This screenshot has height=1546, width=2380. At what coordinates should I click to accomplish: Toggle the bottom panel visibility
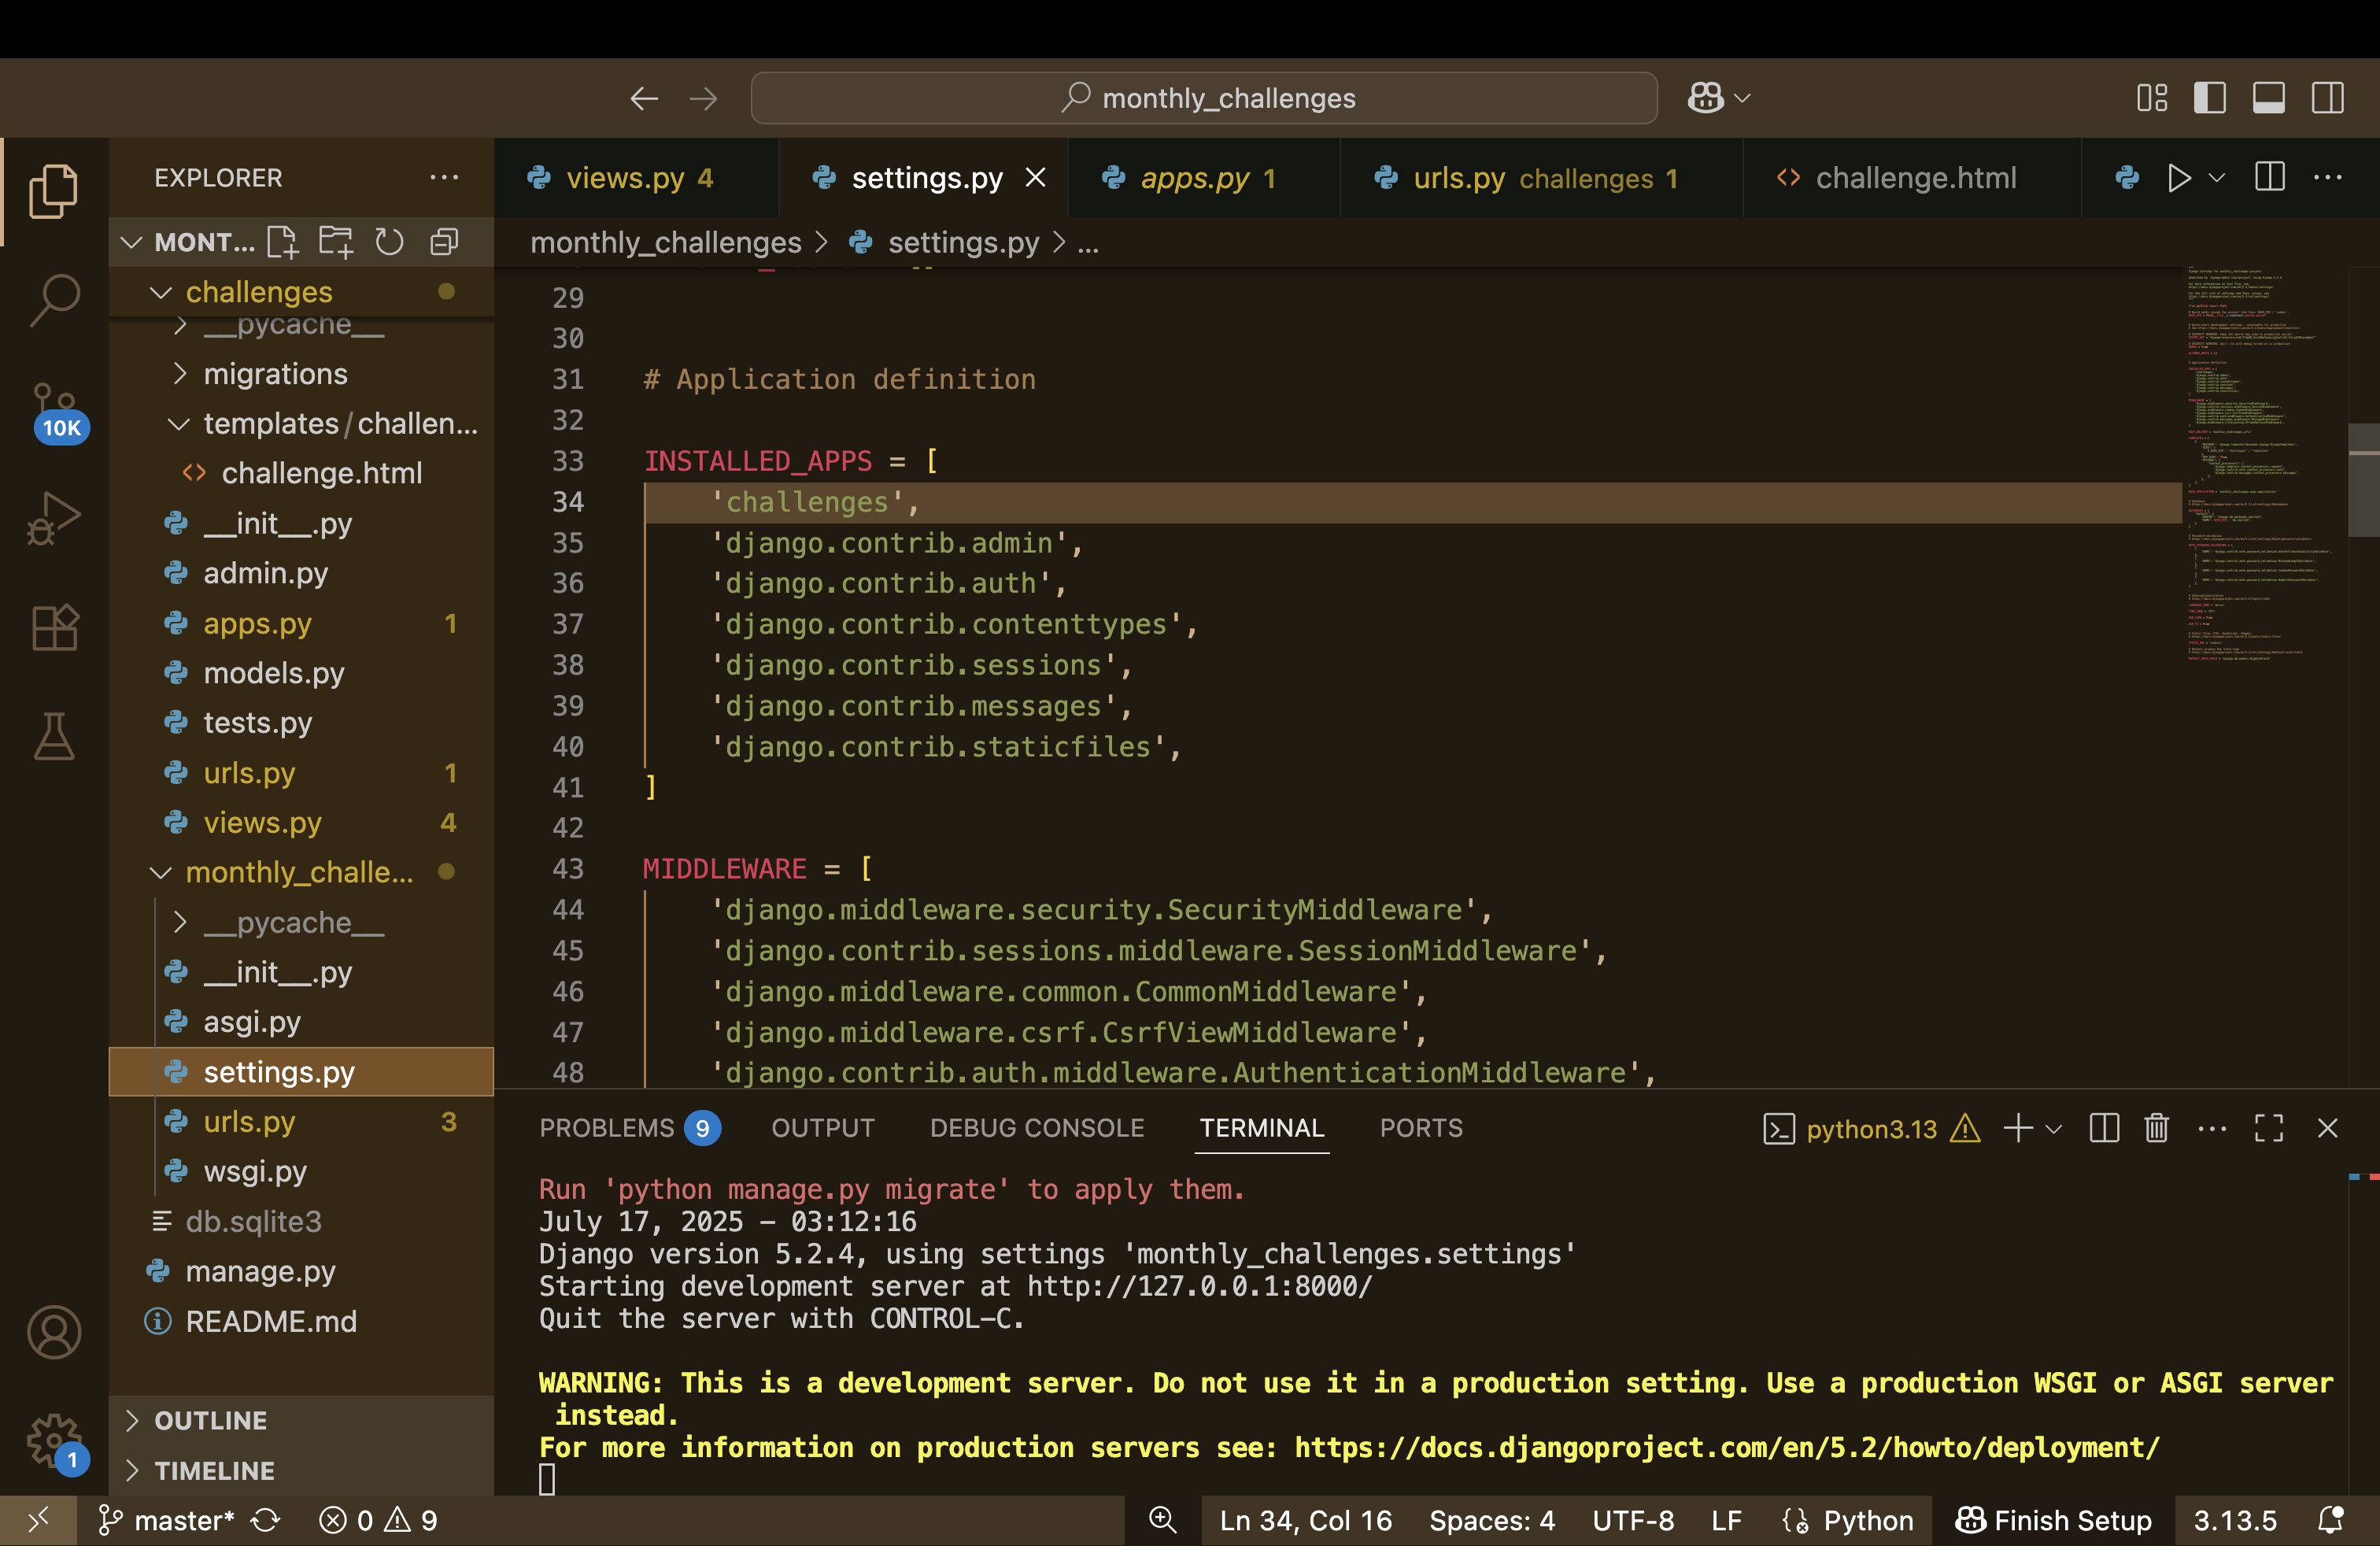coord(2268,98)
